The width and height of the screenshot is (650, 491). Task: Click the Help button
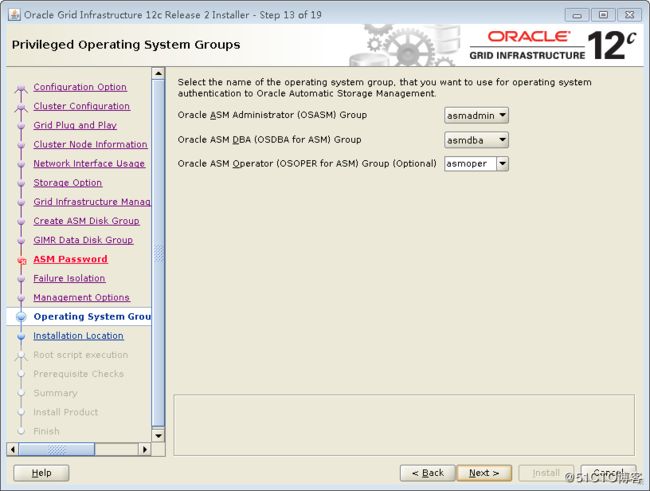click(41, 473)
